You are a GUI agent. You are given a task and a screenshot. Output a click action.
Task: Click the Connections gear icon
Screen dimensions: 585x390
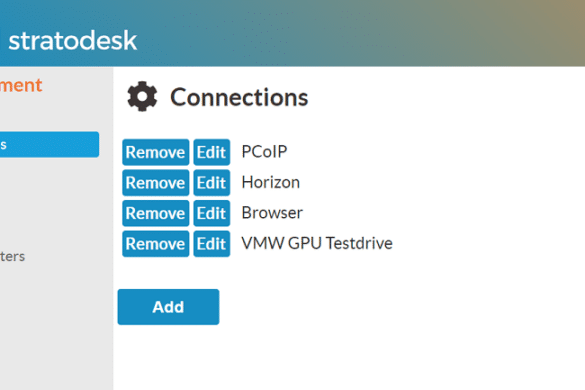tap(142, 96)
